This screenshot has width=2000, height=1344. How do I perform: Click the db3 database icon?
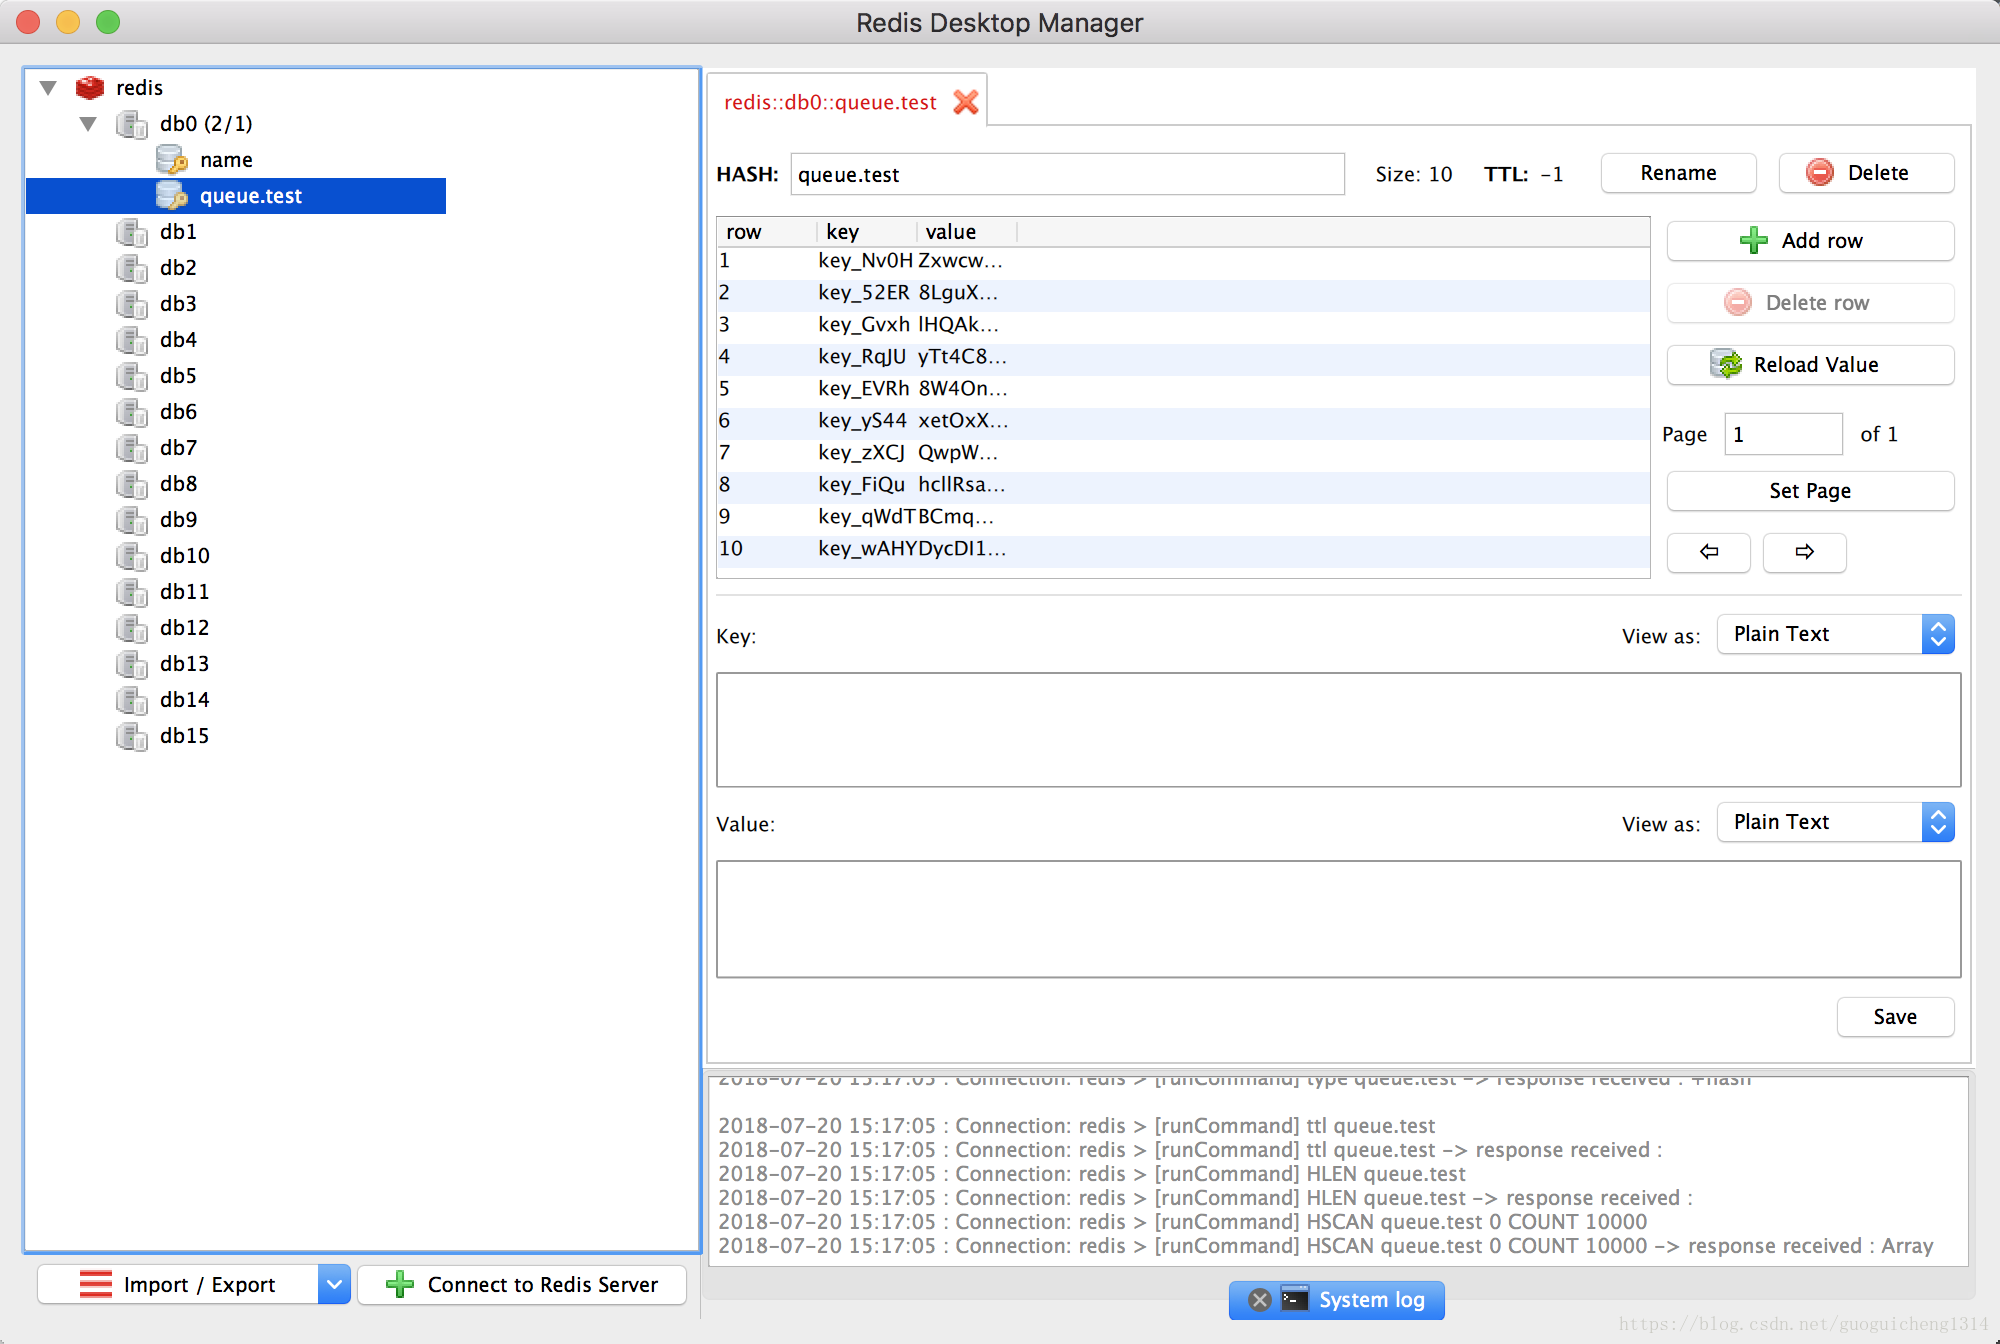[x=132, y=304]
